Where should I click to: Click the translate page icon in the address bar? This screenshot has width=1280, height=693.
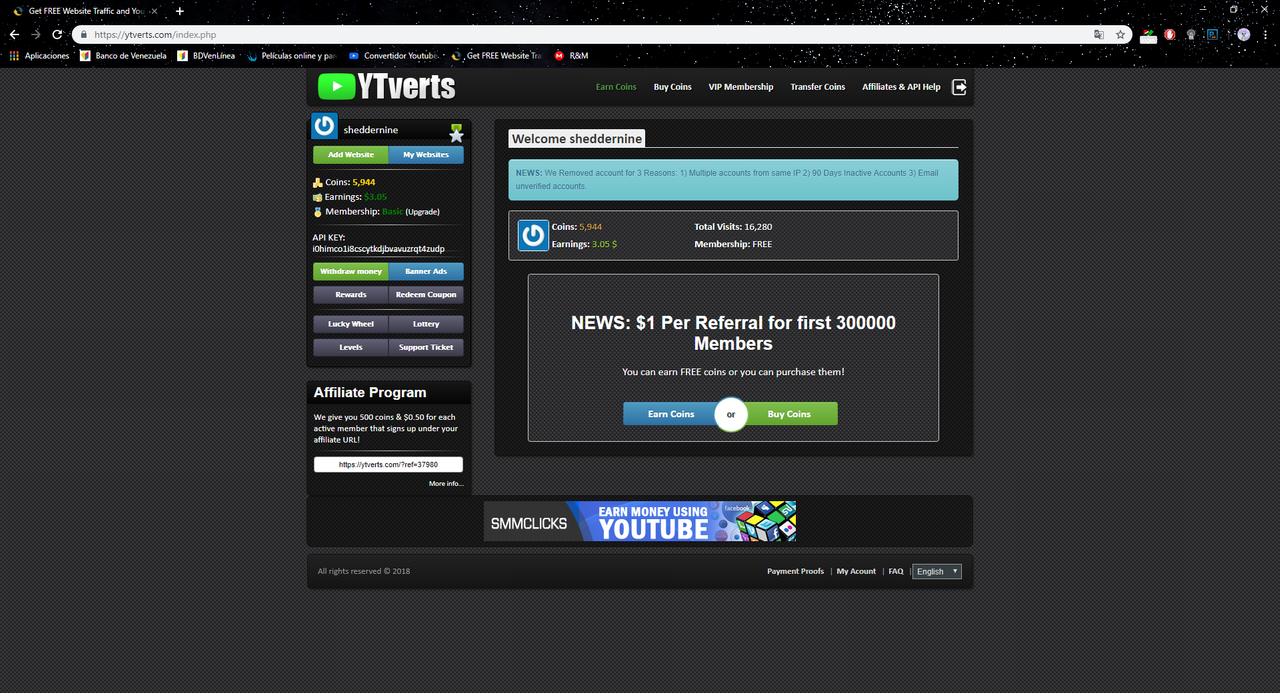pyautogui.click(x=1099, y=34)
